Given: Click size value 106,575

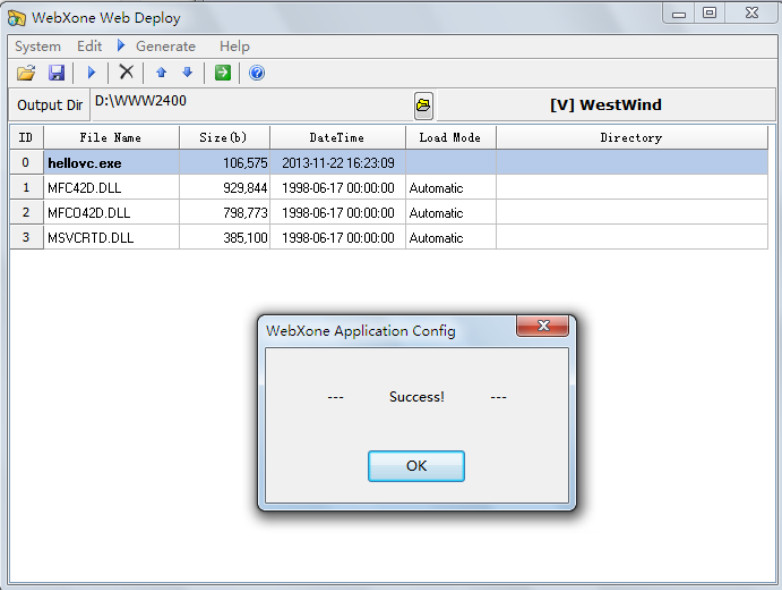Looking at the screenshot, I should [245, 163].
